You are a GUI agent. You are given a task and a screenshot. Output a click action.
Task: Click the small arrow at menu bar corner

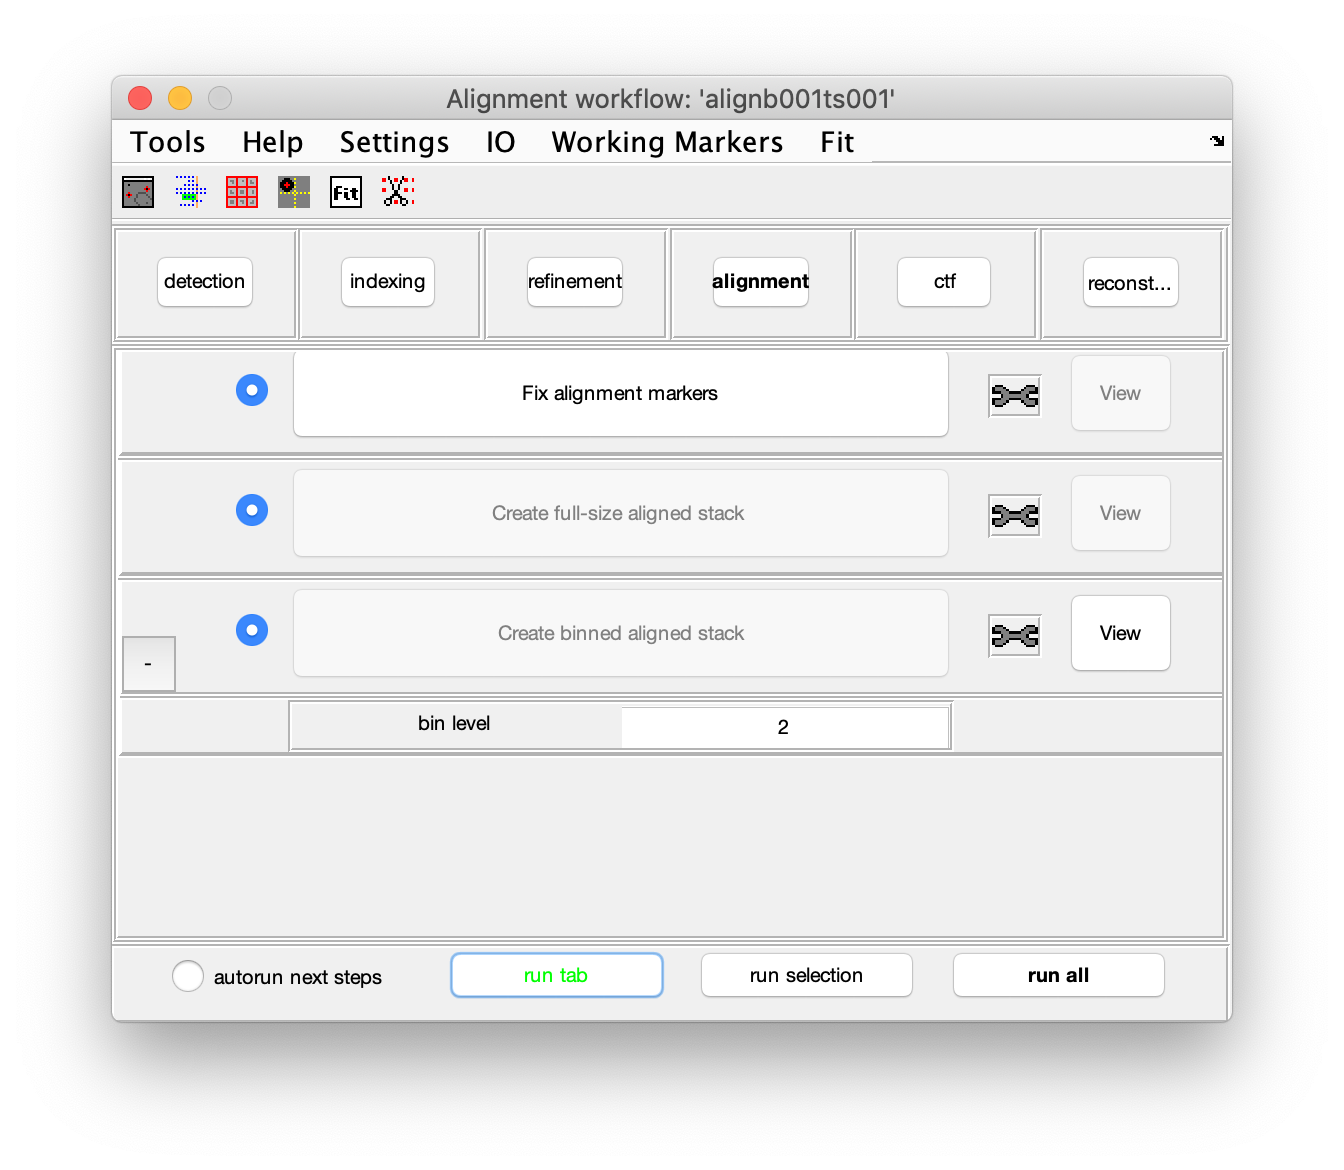click(x=1217, y=141)
